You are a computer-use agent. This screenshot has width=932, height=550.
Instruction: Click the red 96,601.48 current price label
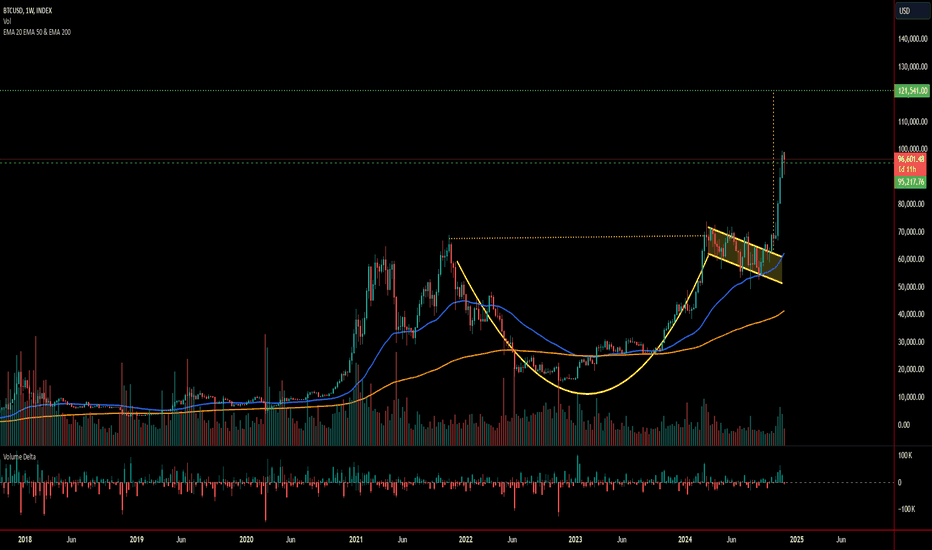pyautogui.click(x=911, y=159)
